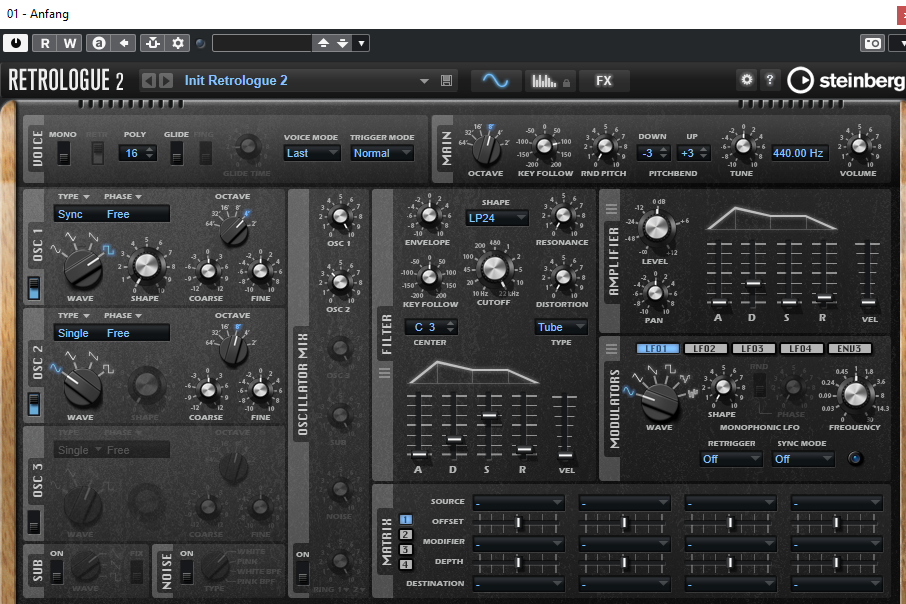Open the OSC 1 Type dropdown

tap(73, 197)
